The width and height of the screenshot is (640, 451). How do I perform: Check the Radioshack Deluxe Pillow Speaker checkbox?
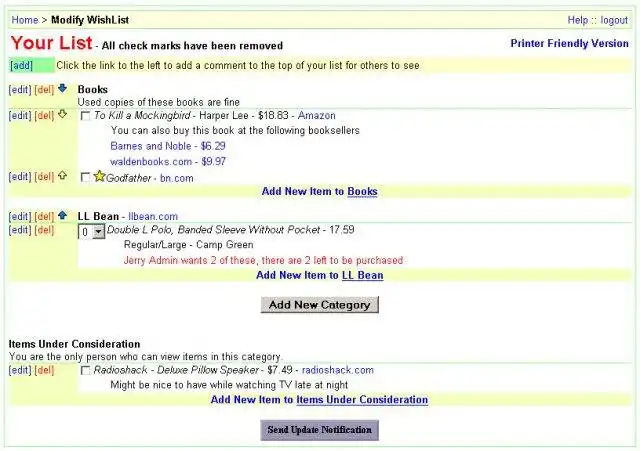[x=85, y=371]
